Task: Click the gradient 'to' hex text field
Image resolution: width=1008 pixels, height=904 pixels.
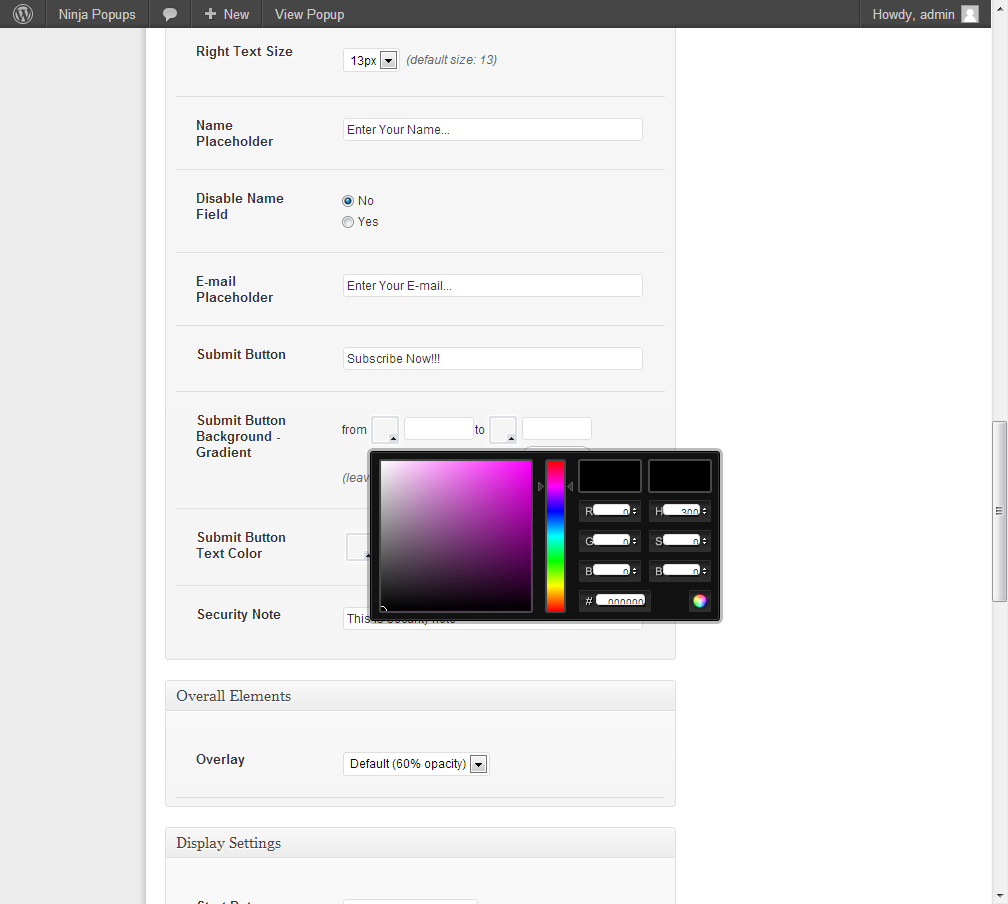Action: point(557,429)
